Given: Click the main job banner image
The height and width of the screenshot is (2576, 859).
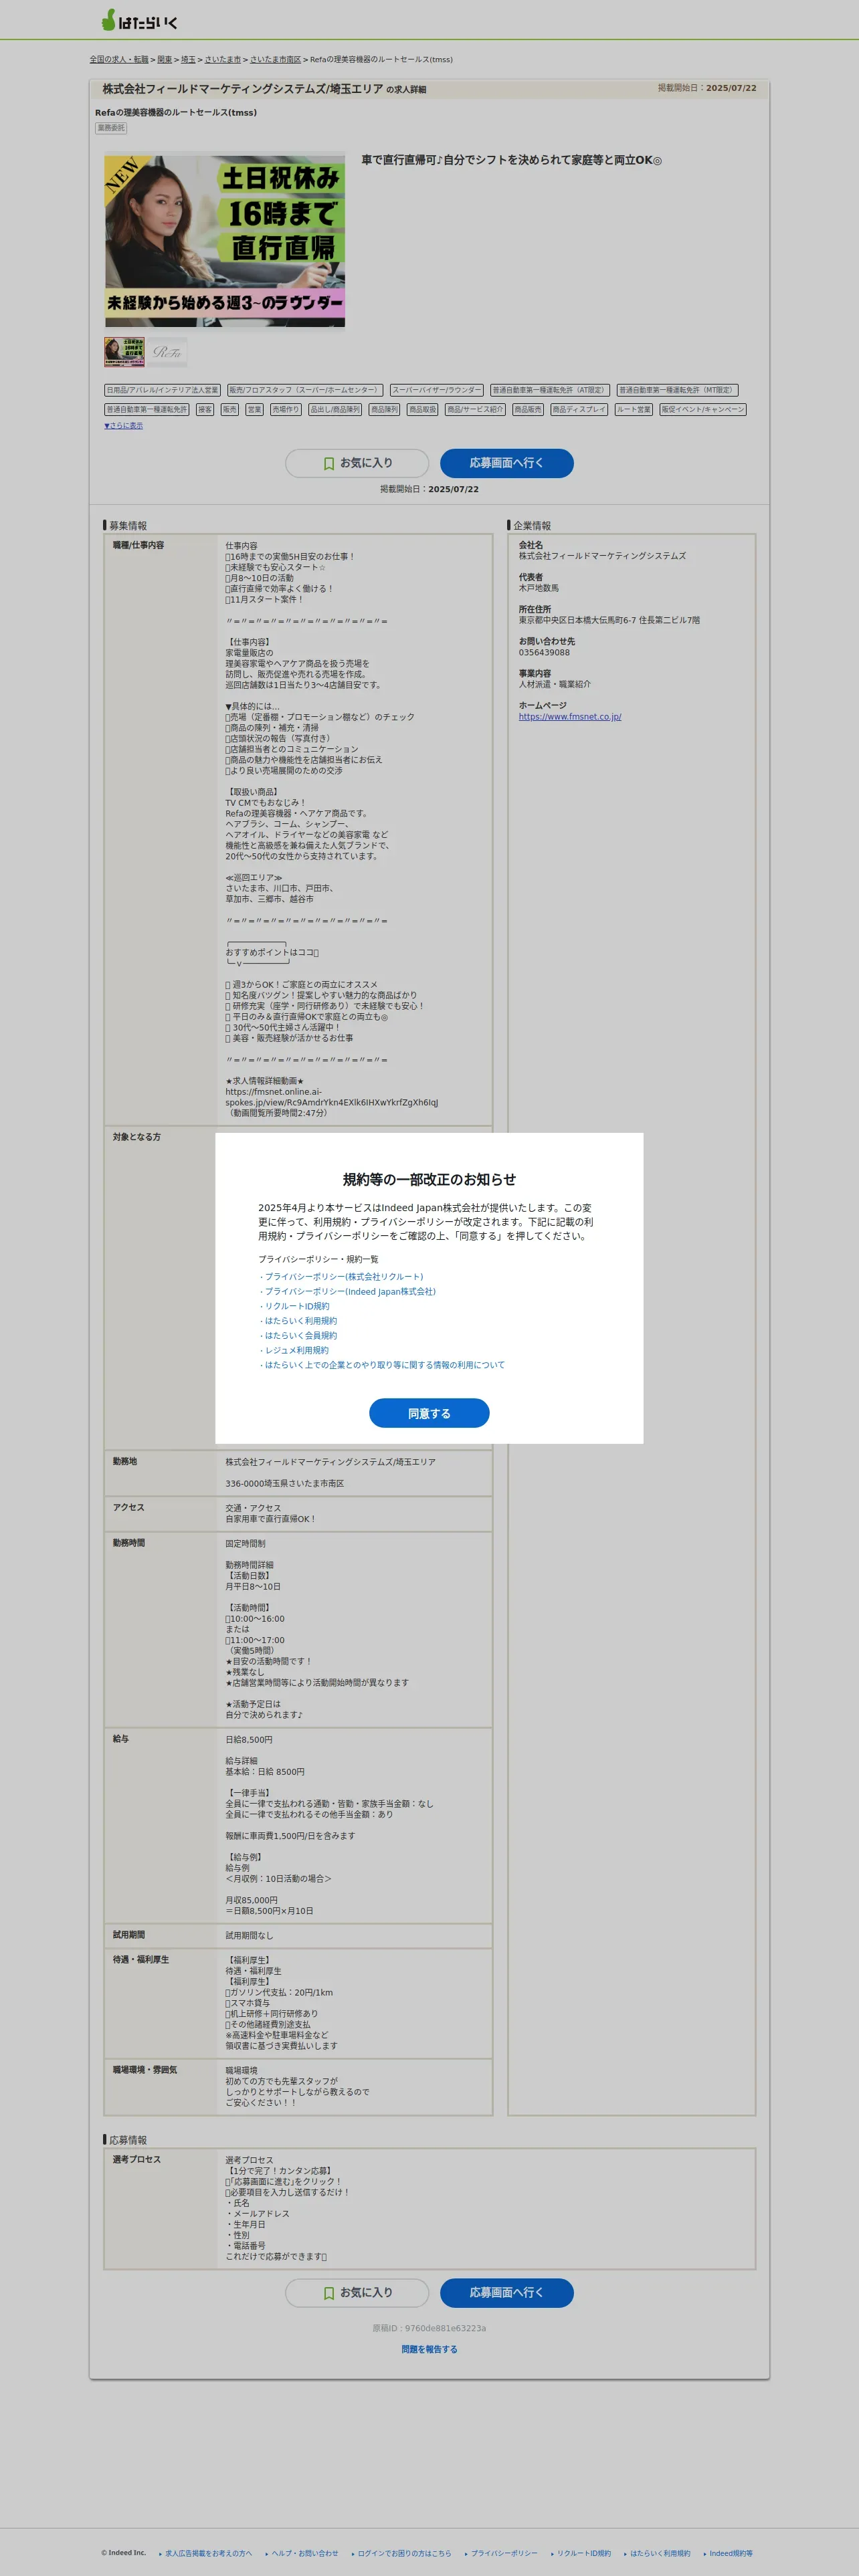Looking at the screenshot, I should click(x=225, y=240).
